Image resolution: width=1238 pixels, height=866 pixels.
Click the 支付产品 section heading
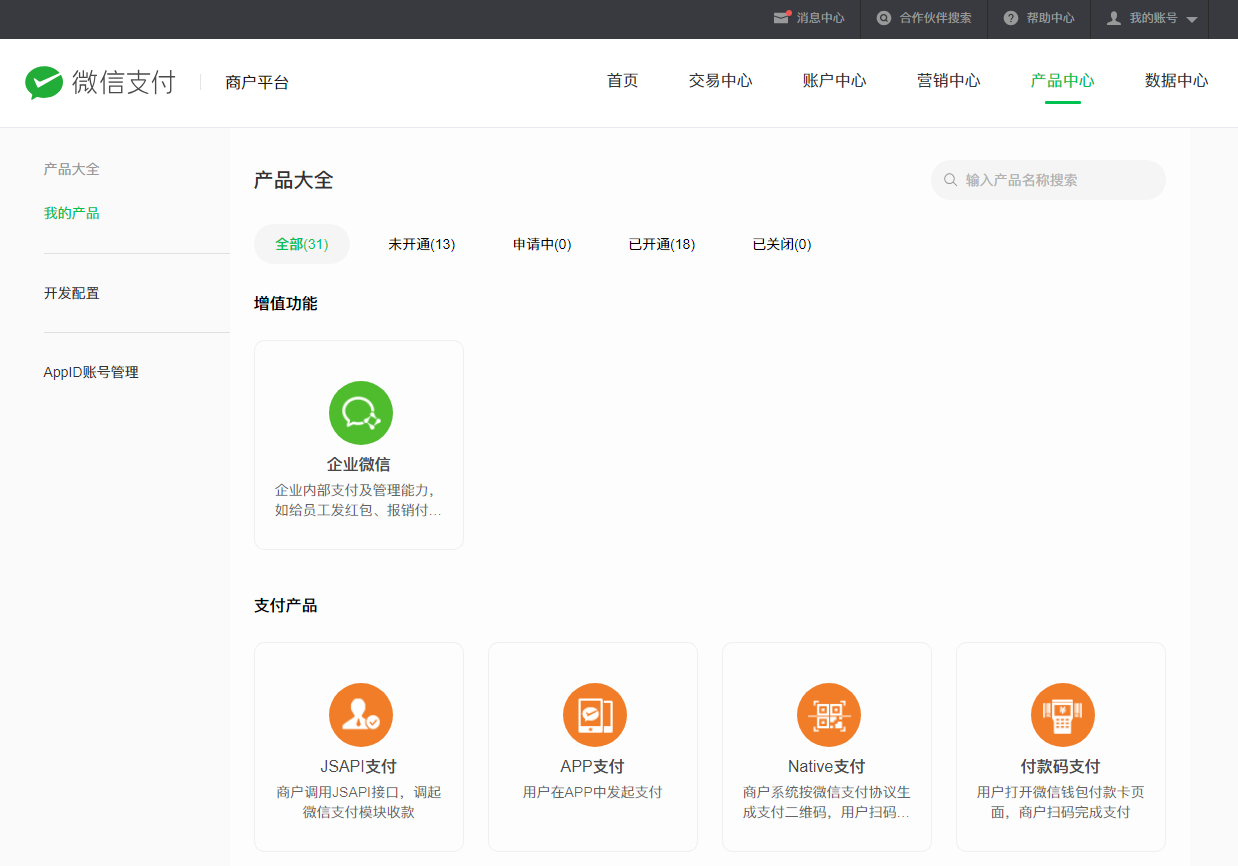click(x=286, y=605)
